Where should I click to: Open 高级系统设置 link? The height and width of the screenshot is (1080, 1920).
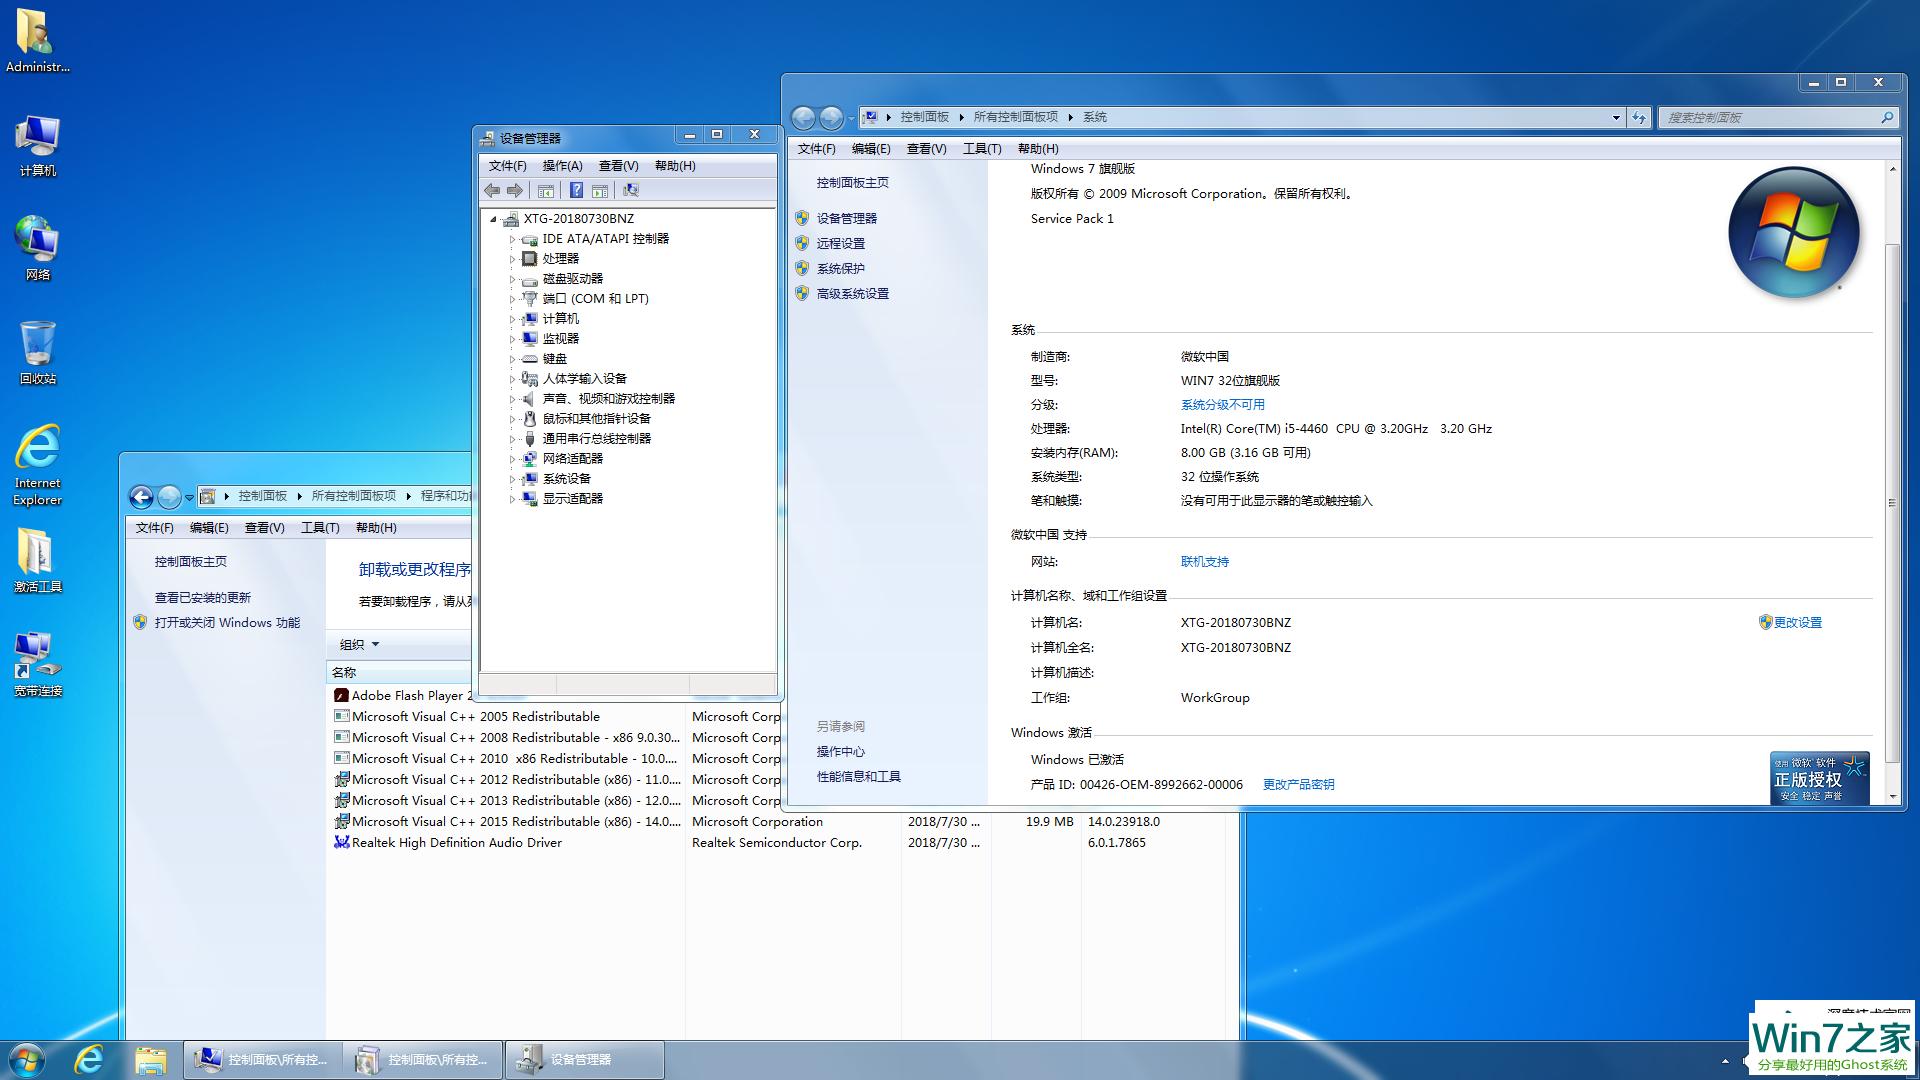point(852,294)
